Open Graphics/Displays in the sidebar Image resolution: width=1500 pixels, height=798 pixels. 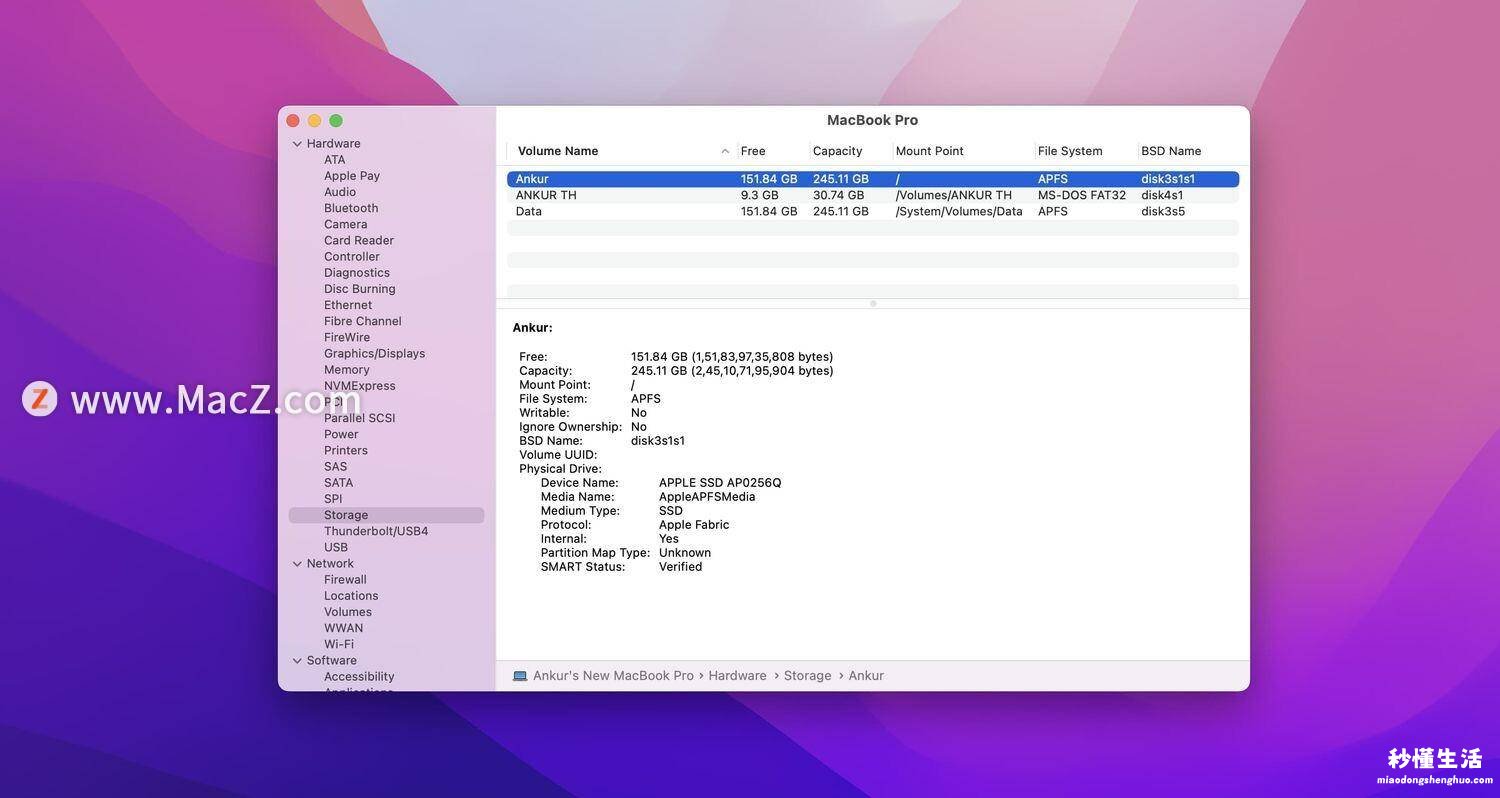[x=374, y=353]
